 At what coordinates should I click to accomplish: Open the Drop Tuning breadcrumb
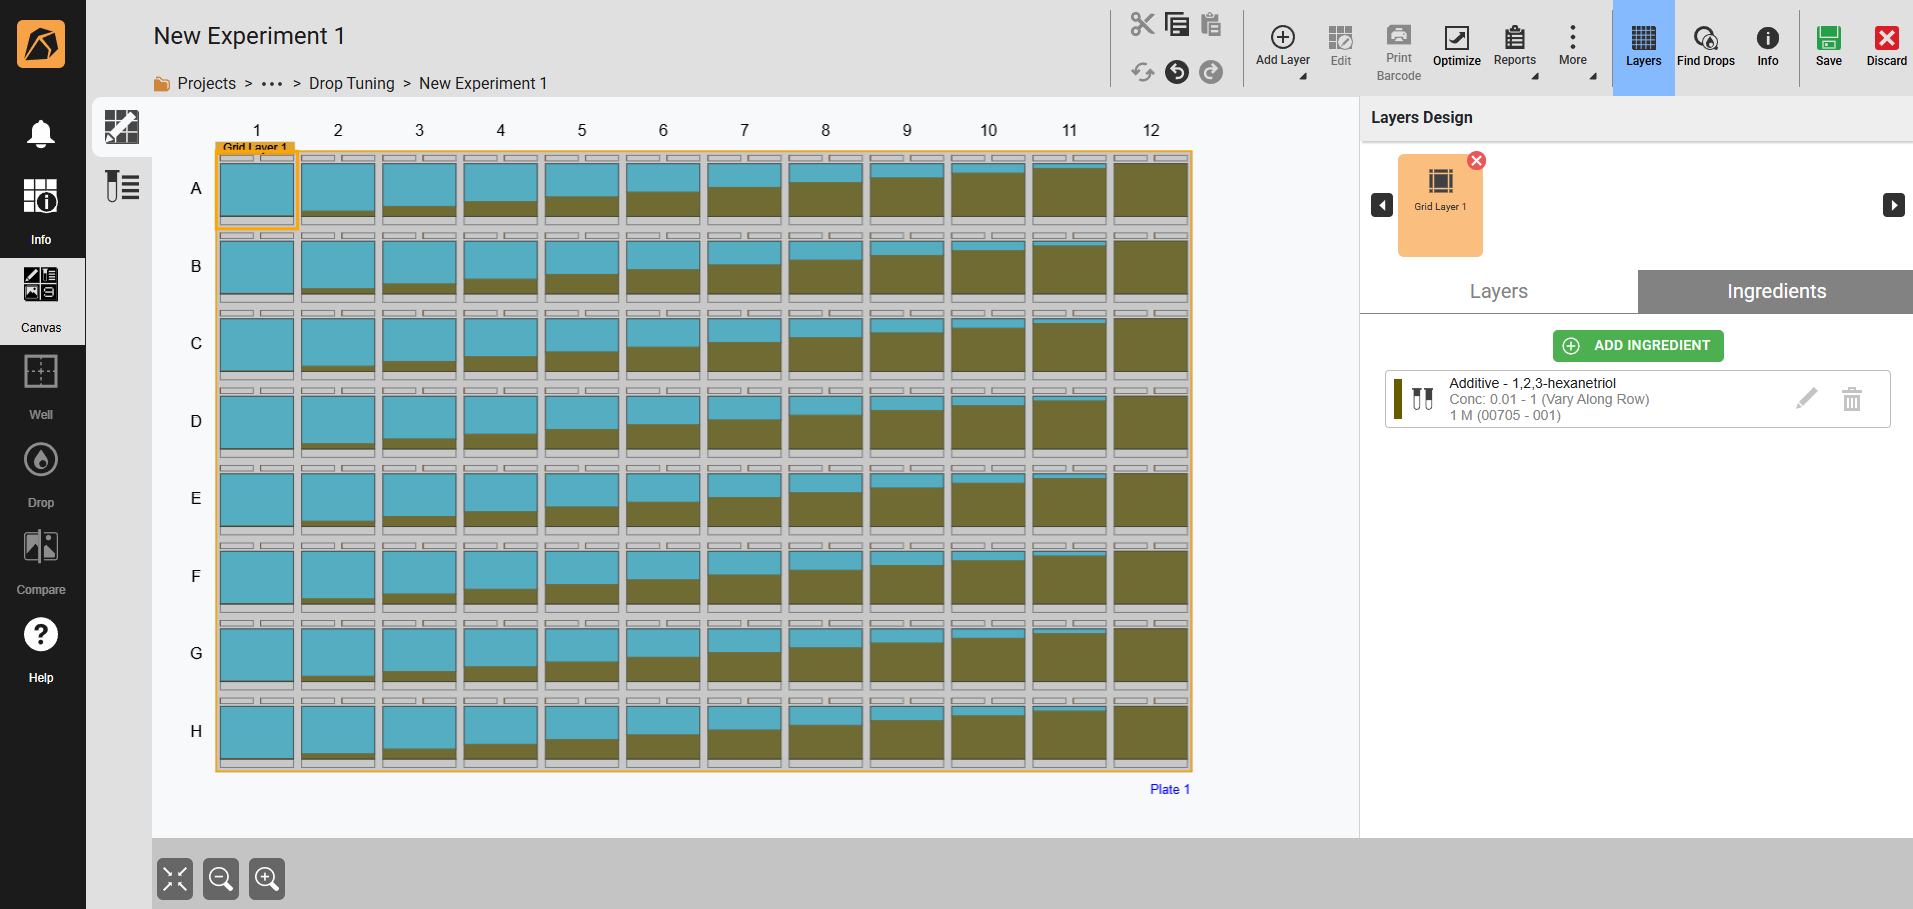coord(351,84)
